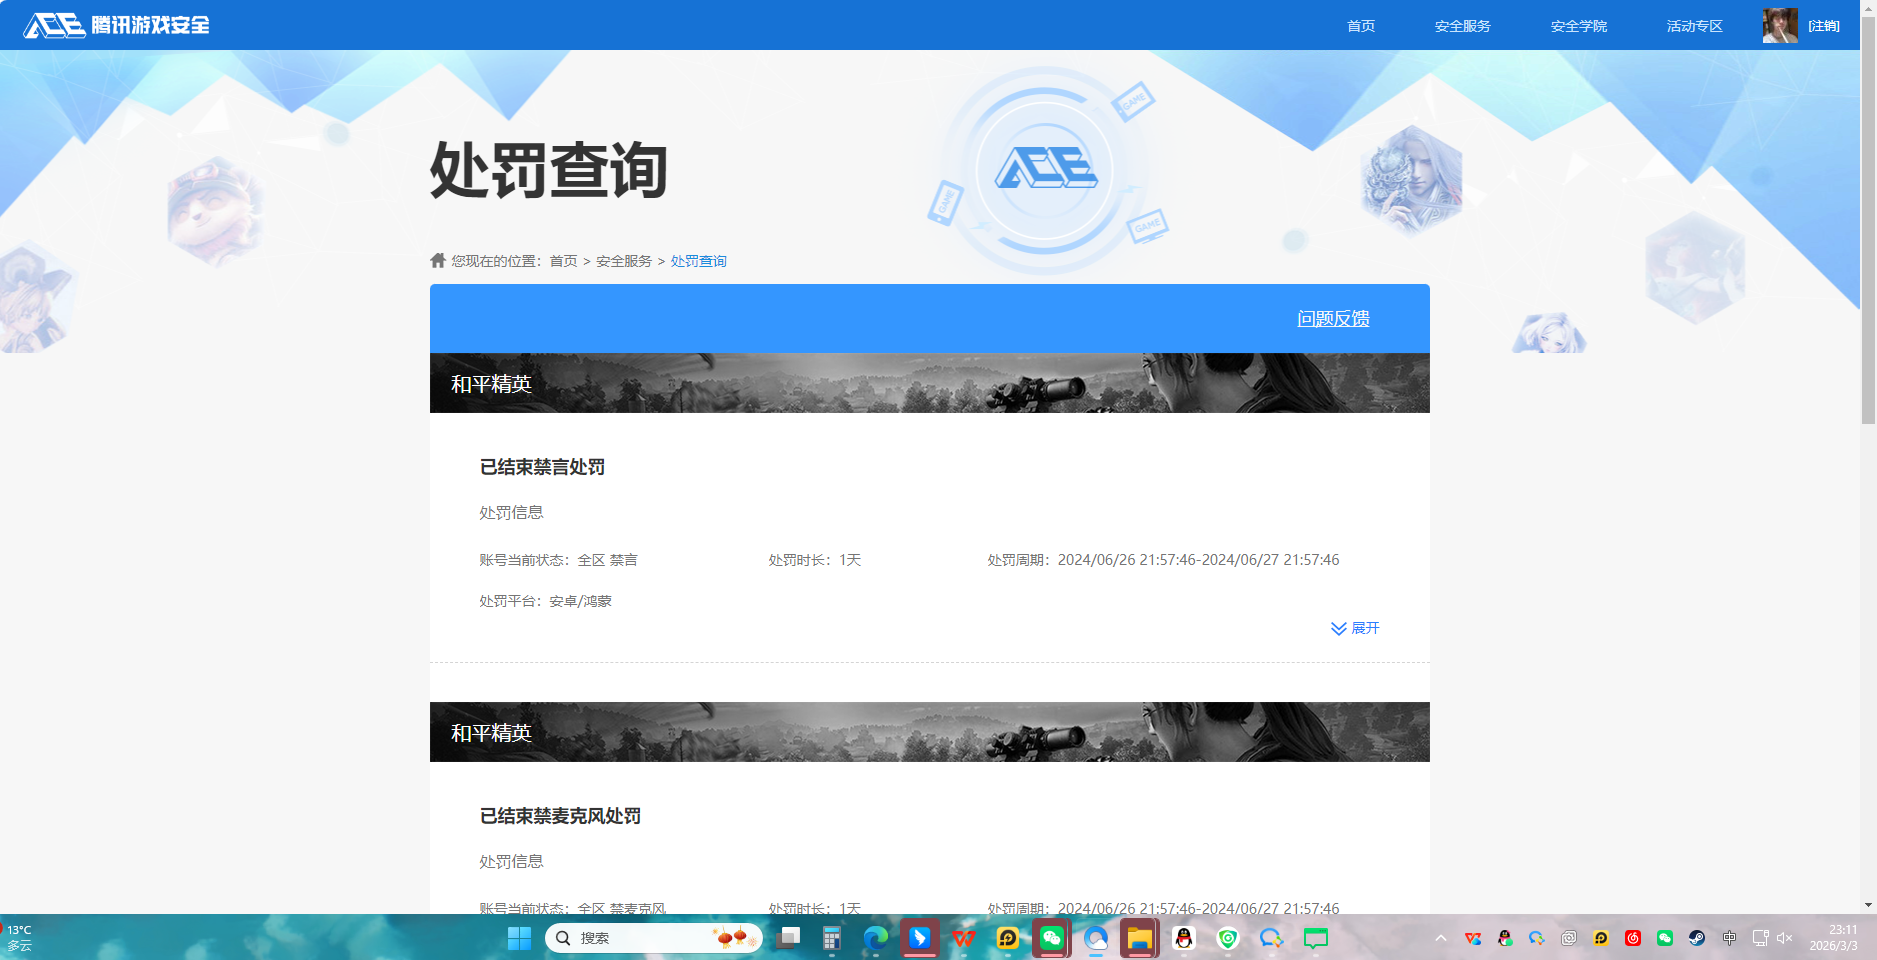Go to 活动专区 in top navigation
1877x960 pixels.
click(1694, 26)
